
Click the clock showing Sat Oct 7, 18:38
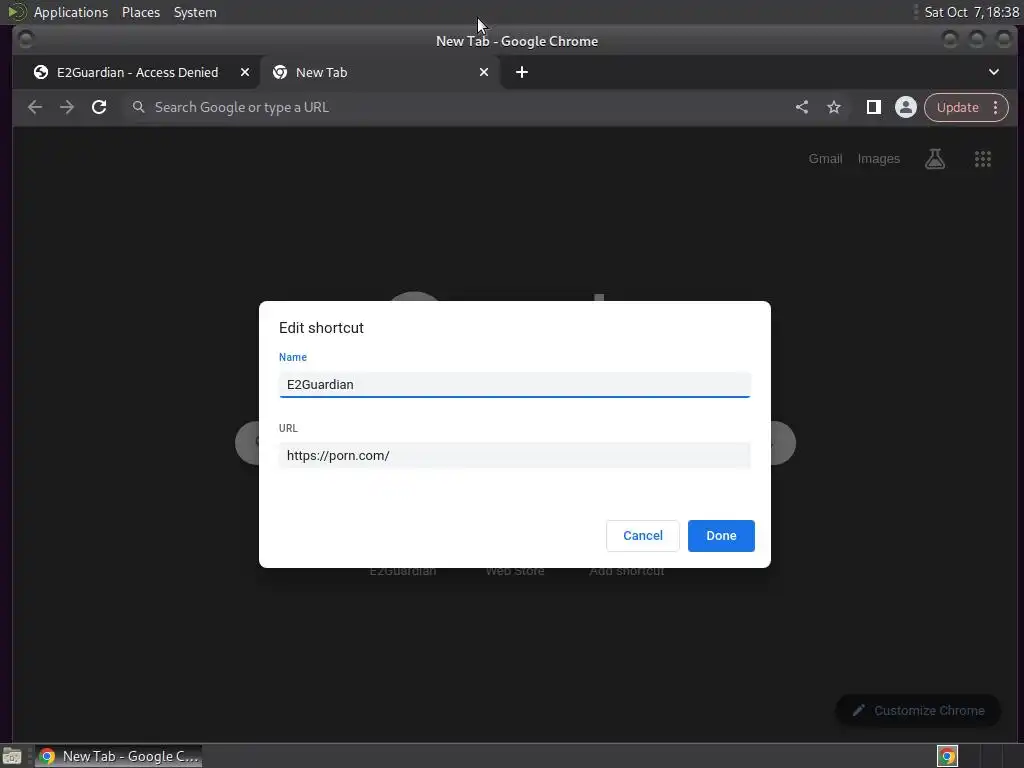(x=971, y=12)
